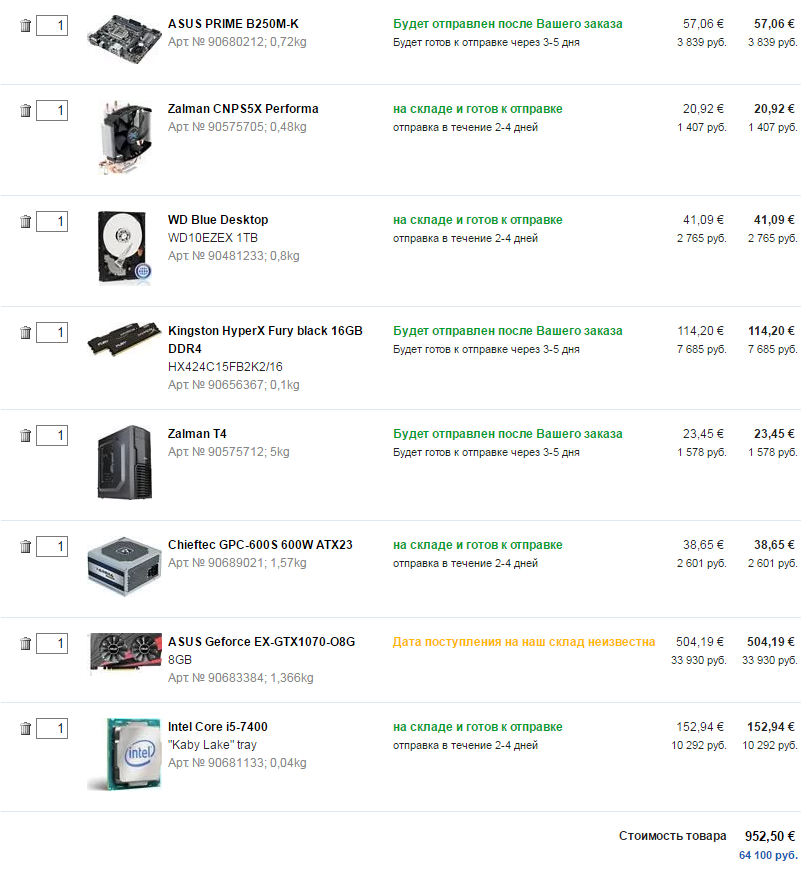Screen dimensions: 802x878
Task: Open Zalman CNPS5X Performa product page
Action: coord(243,109)
